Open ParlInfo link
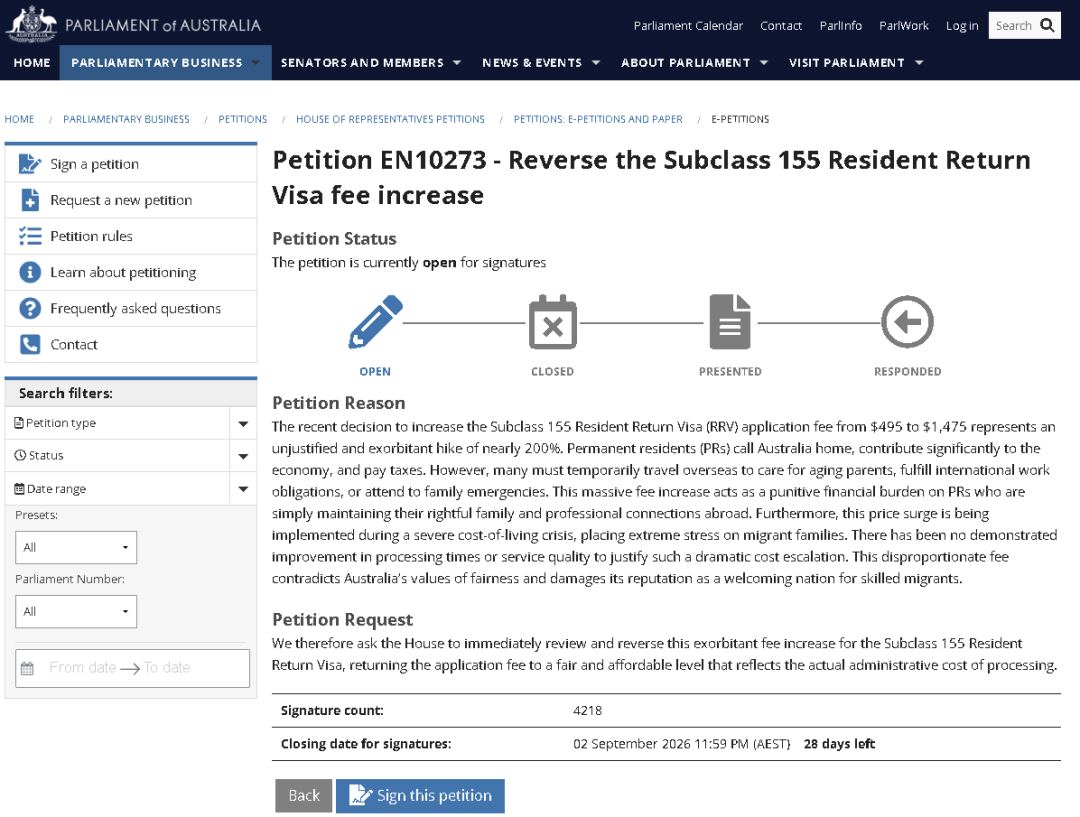Image resolution: width=1080 pixels, height=817 pixels. click(840, 25)
